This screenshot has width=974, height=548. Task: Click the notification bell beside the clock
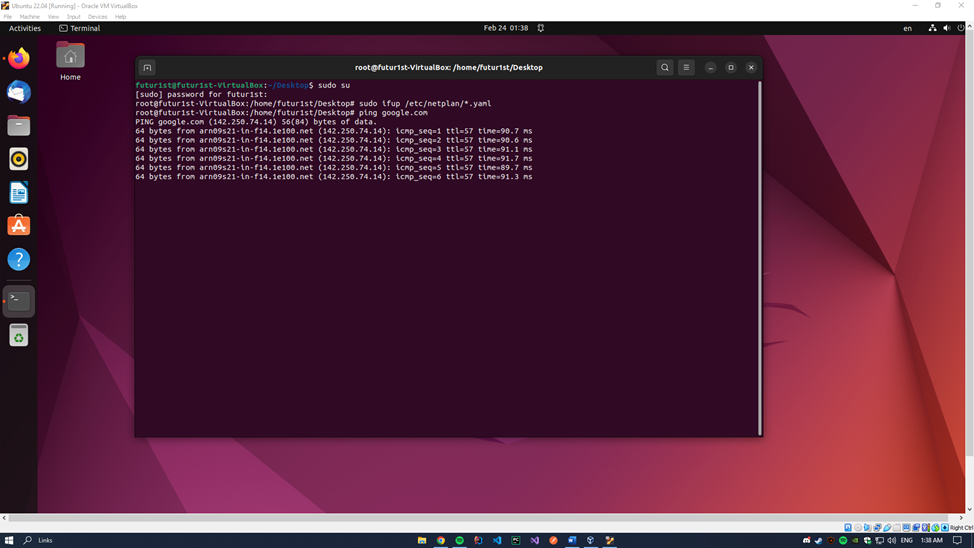point(541,28)
